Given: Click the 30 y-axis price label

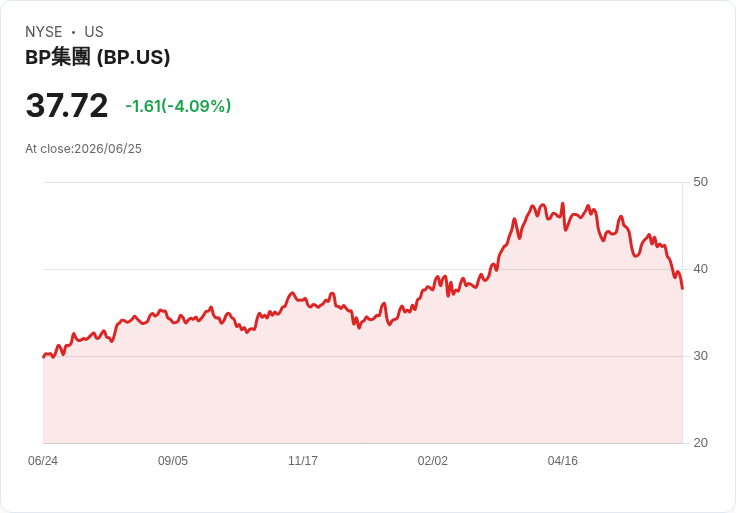Looking at the screenshot, I should tap(700, 356).
